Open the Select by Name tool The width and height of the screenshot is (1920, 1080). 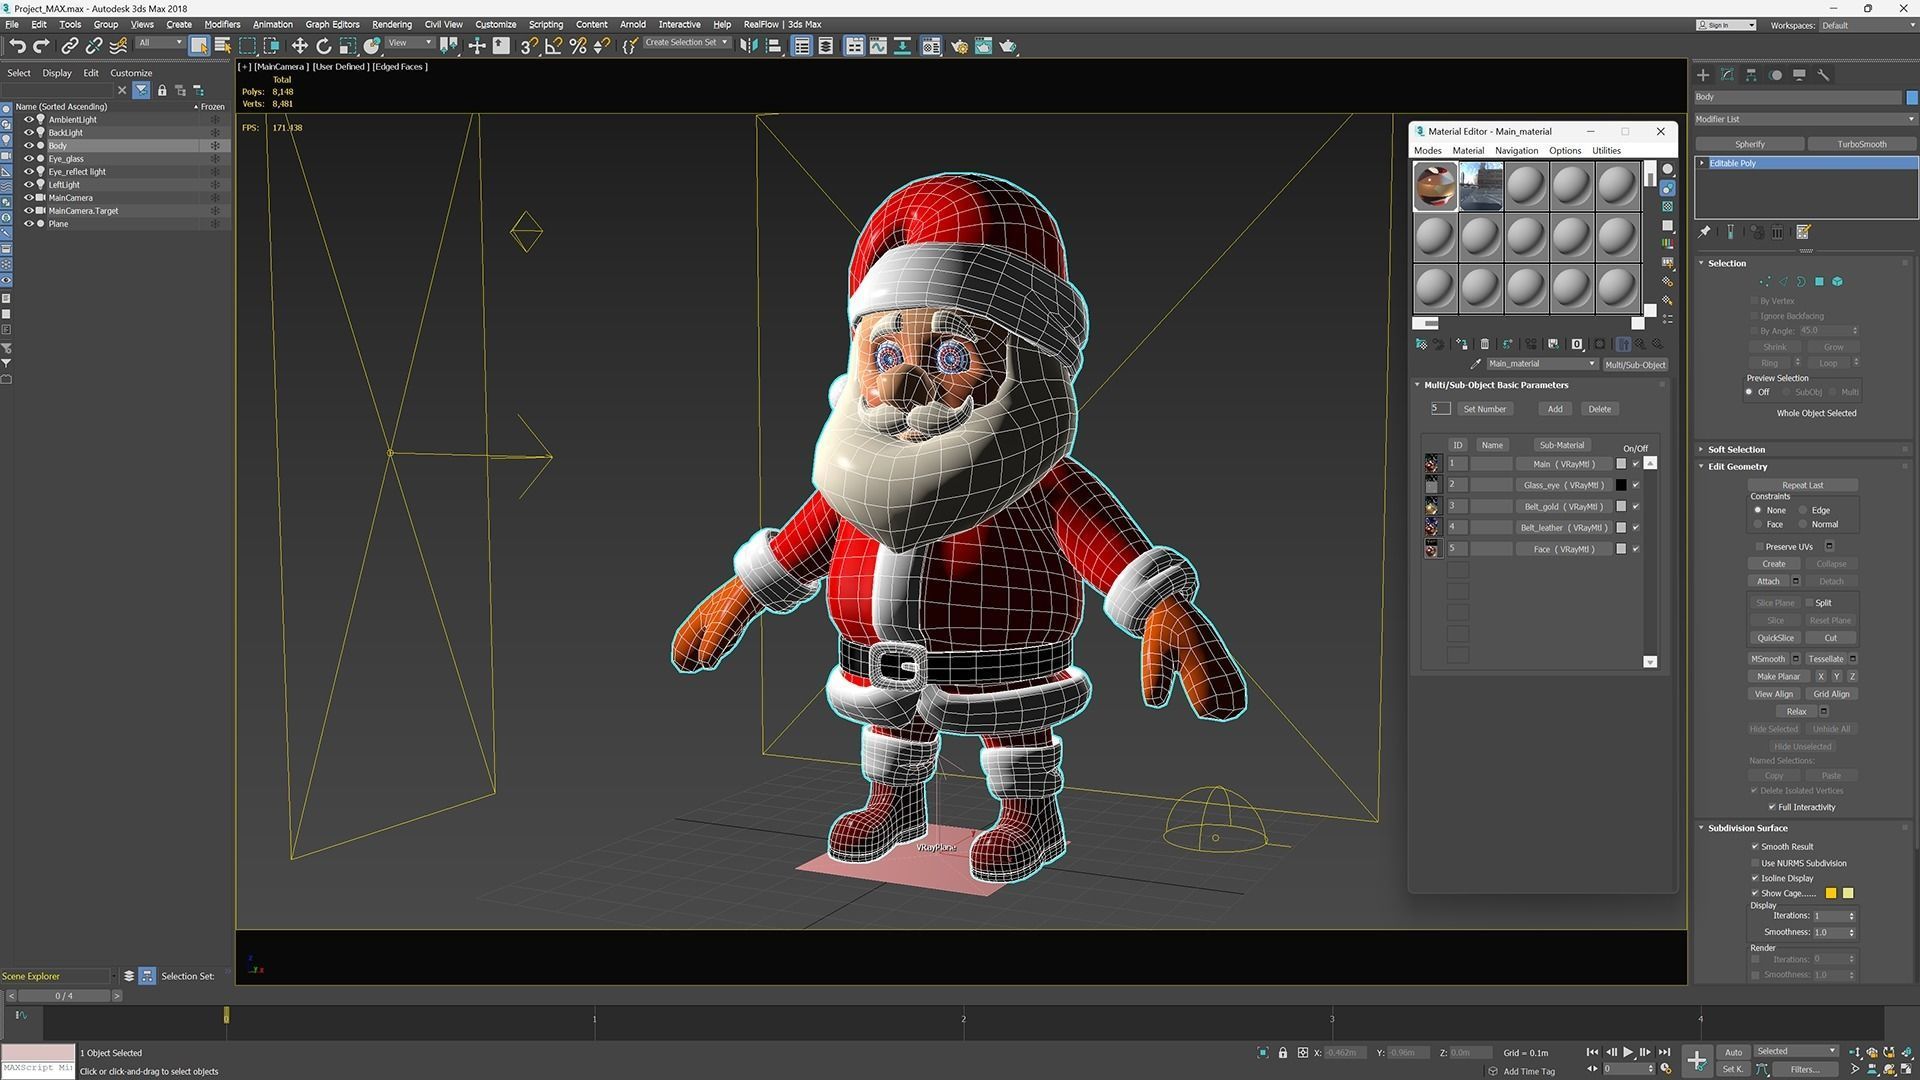click(222, 46)
